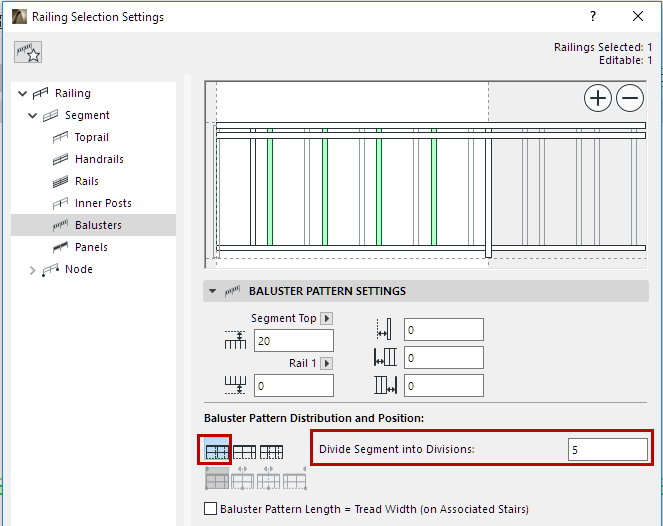Click the bottom offset field below Rail 1
Screen dimensions: 663x526
click(294, 386)
